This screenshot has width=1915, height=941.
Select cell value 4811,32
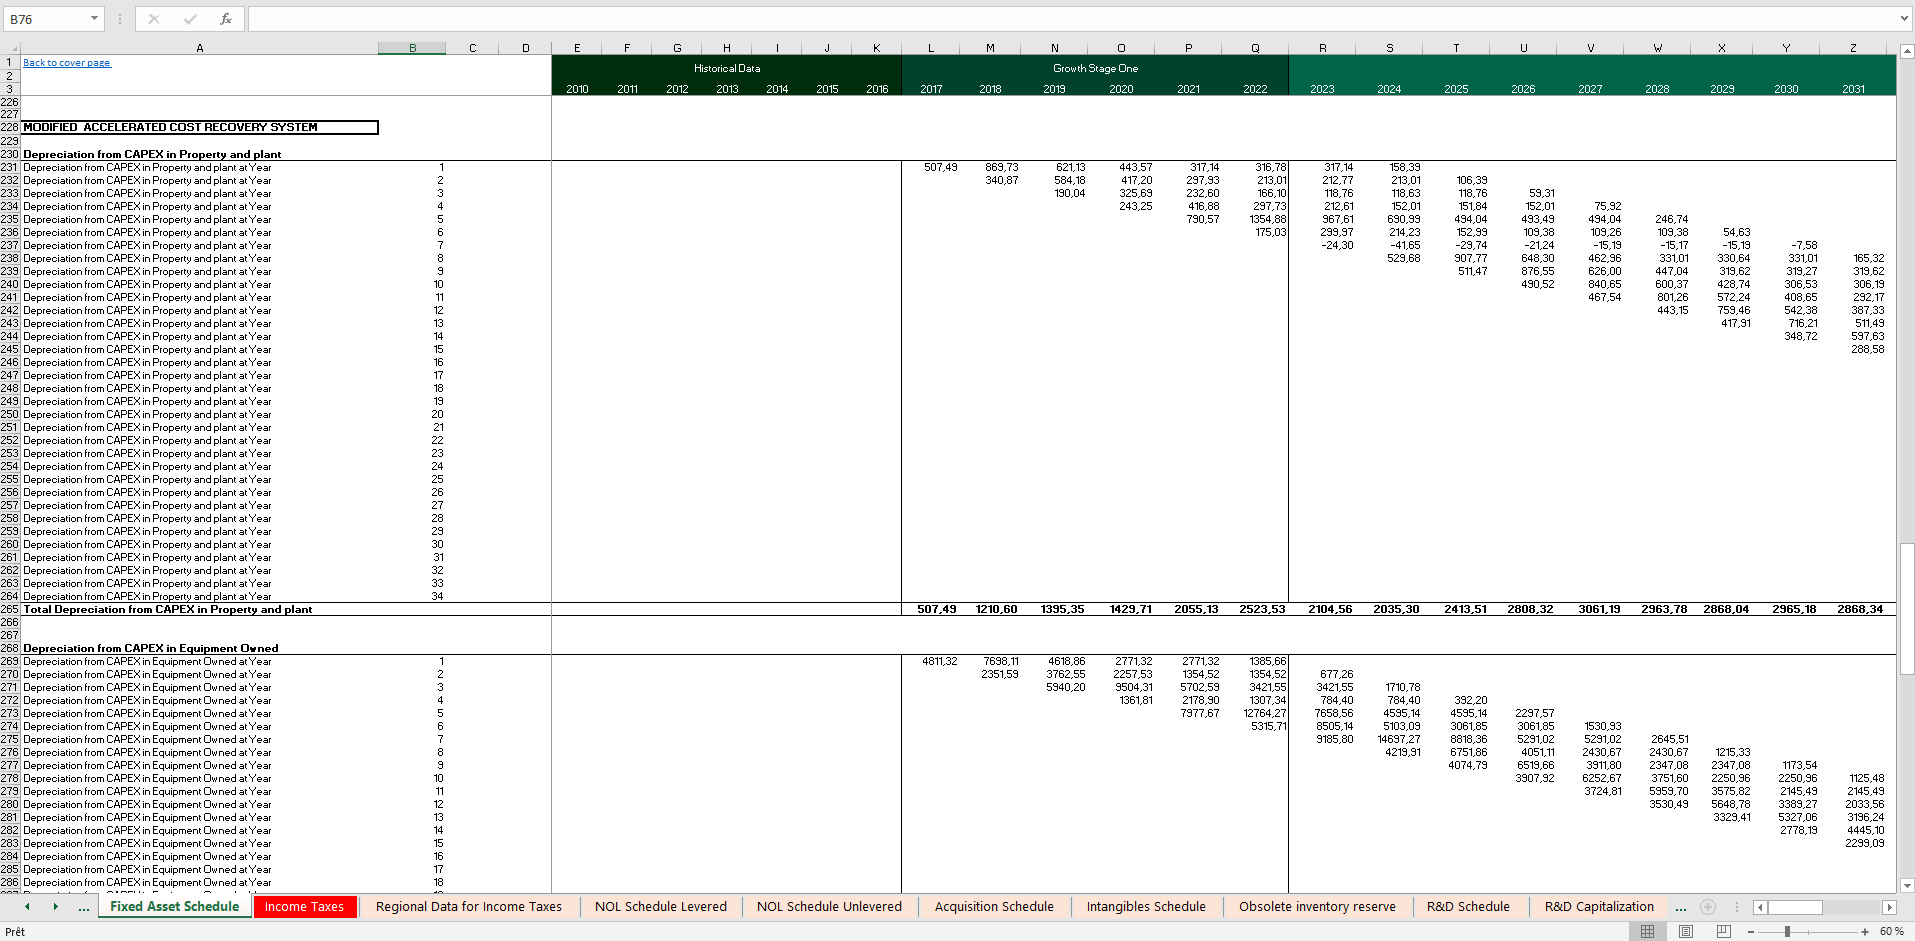click(x=931, y=661)
